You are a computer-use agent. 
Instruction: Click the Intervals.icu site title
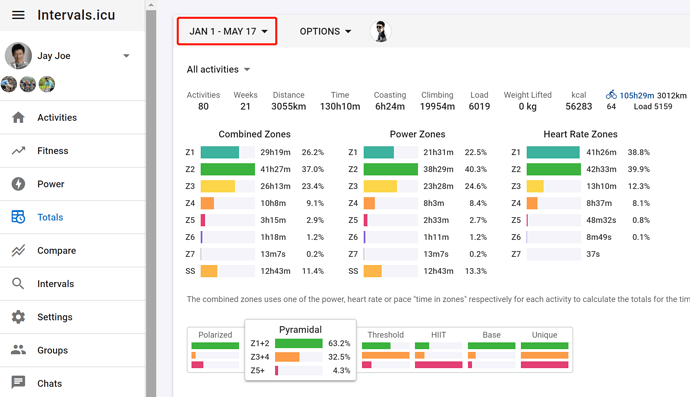76,15
